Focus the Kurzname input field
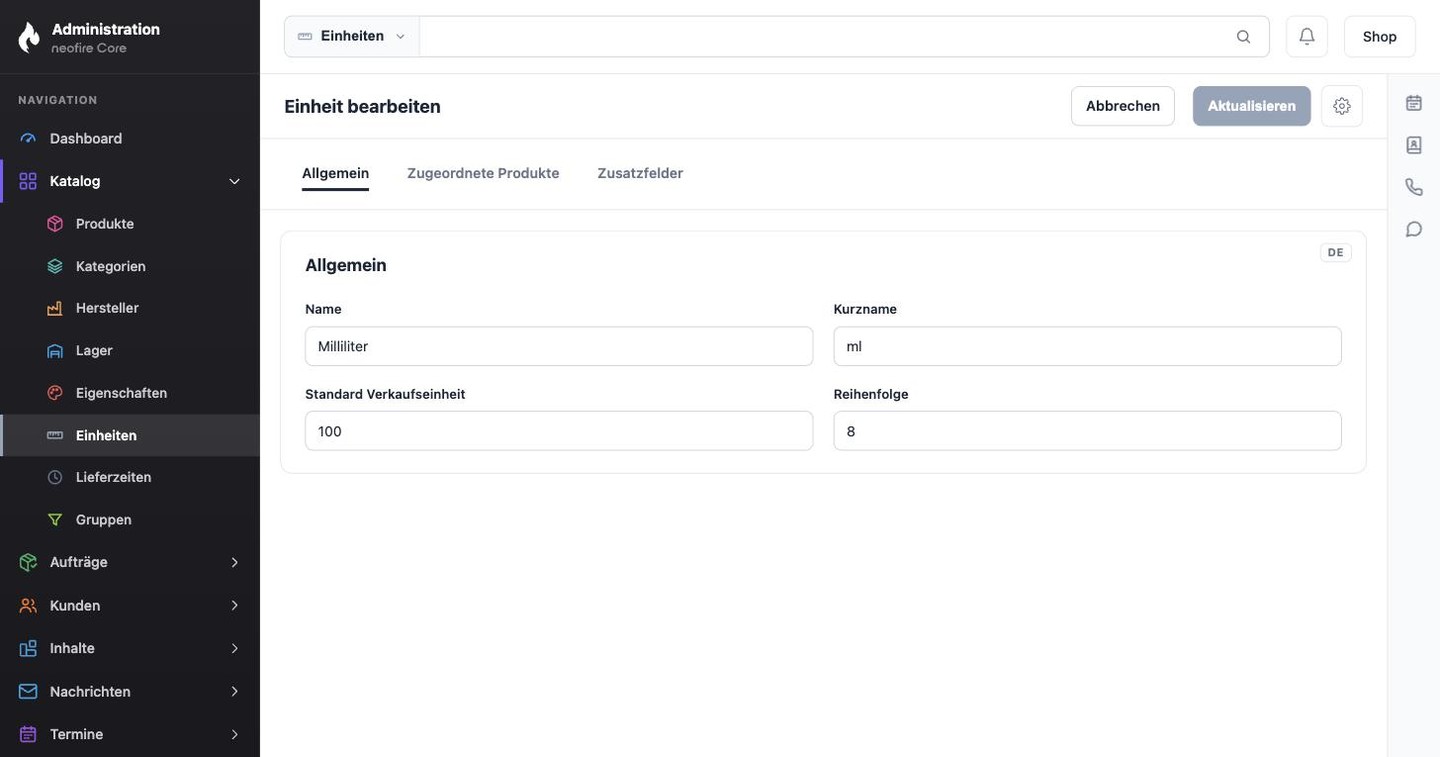This screenshot has width=1440, height=757. [1088, 346]
